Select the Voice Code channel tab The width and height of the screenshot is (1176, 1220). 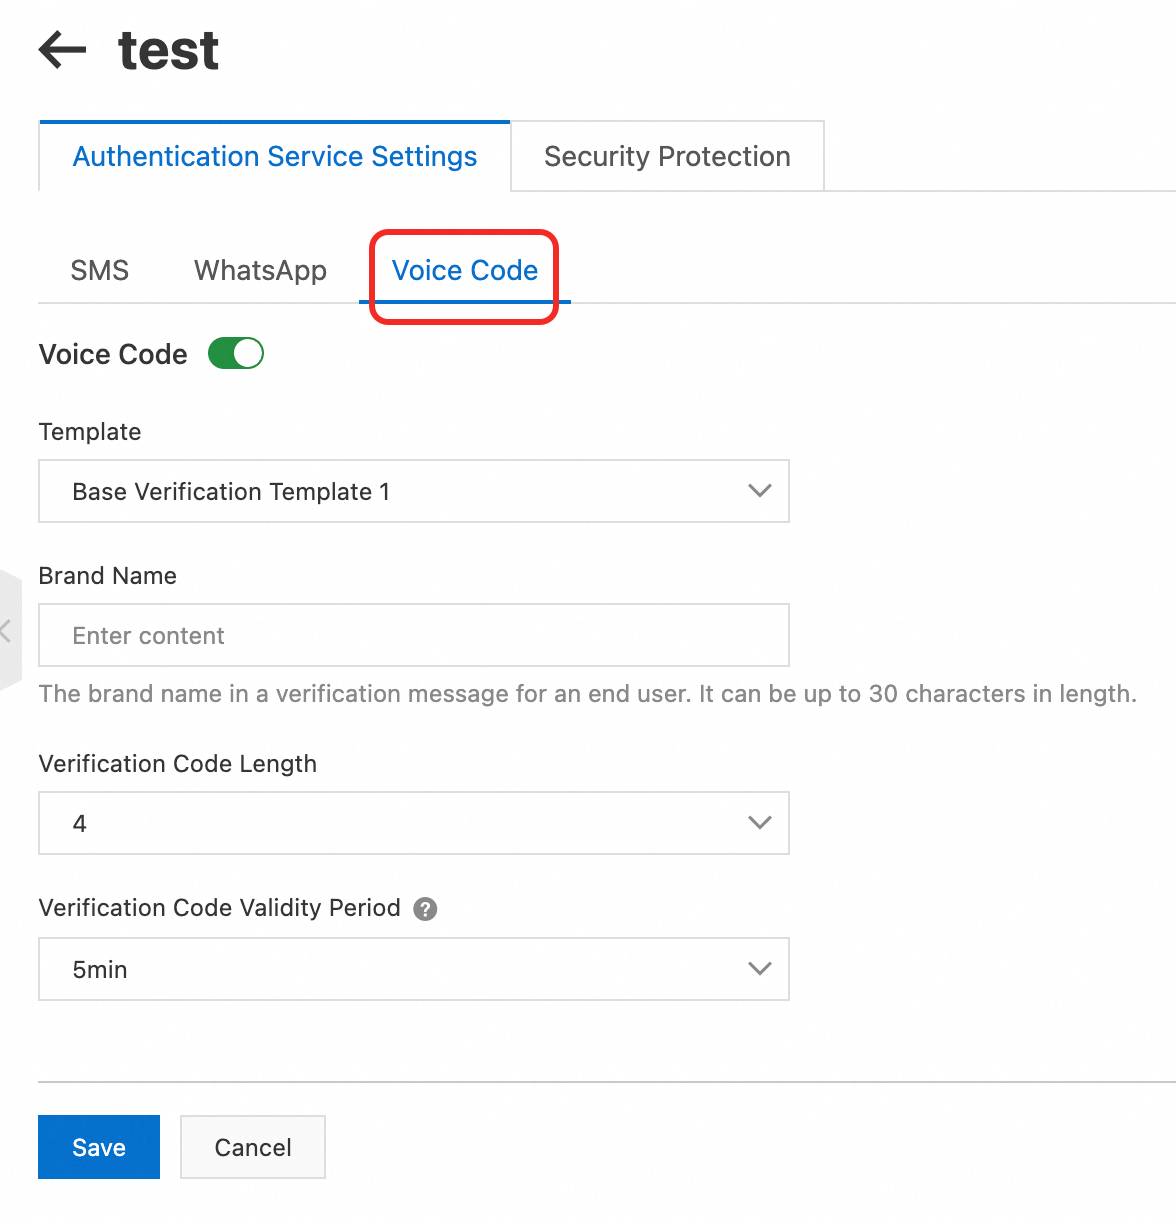[465, 271]
